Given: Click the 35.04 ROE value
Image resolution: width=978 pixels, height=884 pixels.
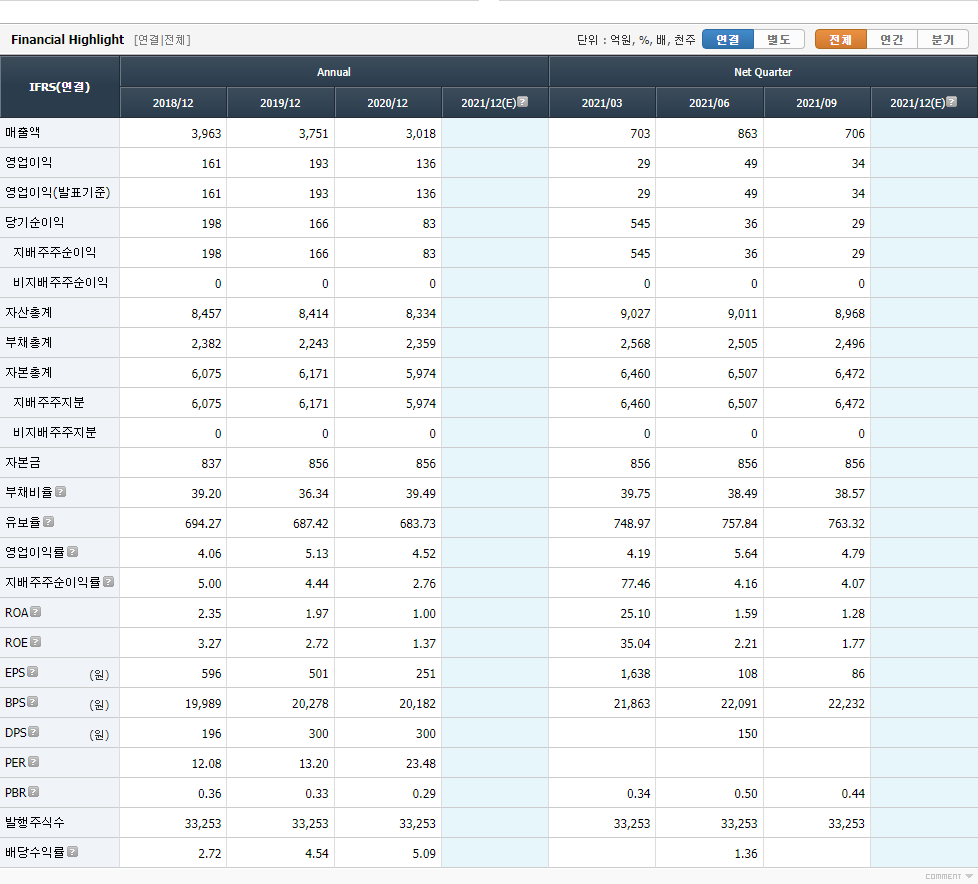Looking at the screenshot, I should coord(635,643).
